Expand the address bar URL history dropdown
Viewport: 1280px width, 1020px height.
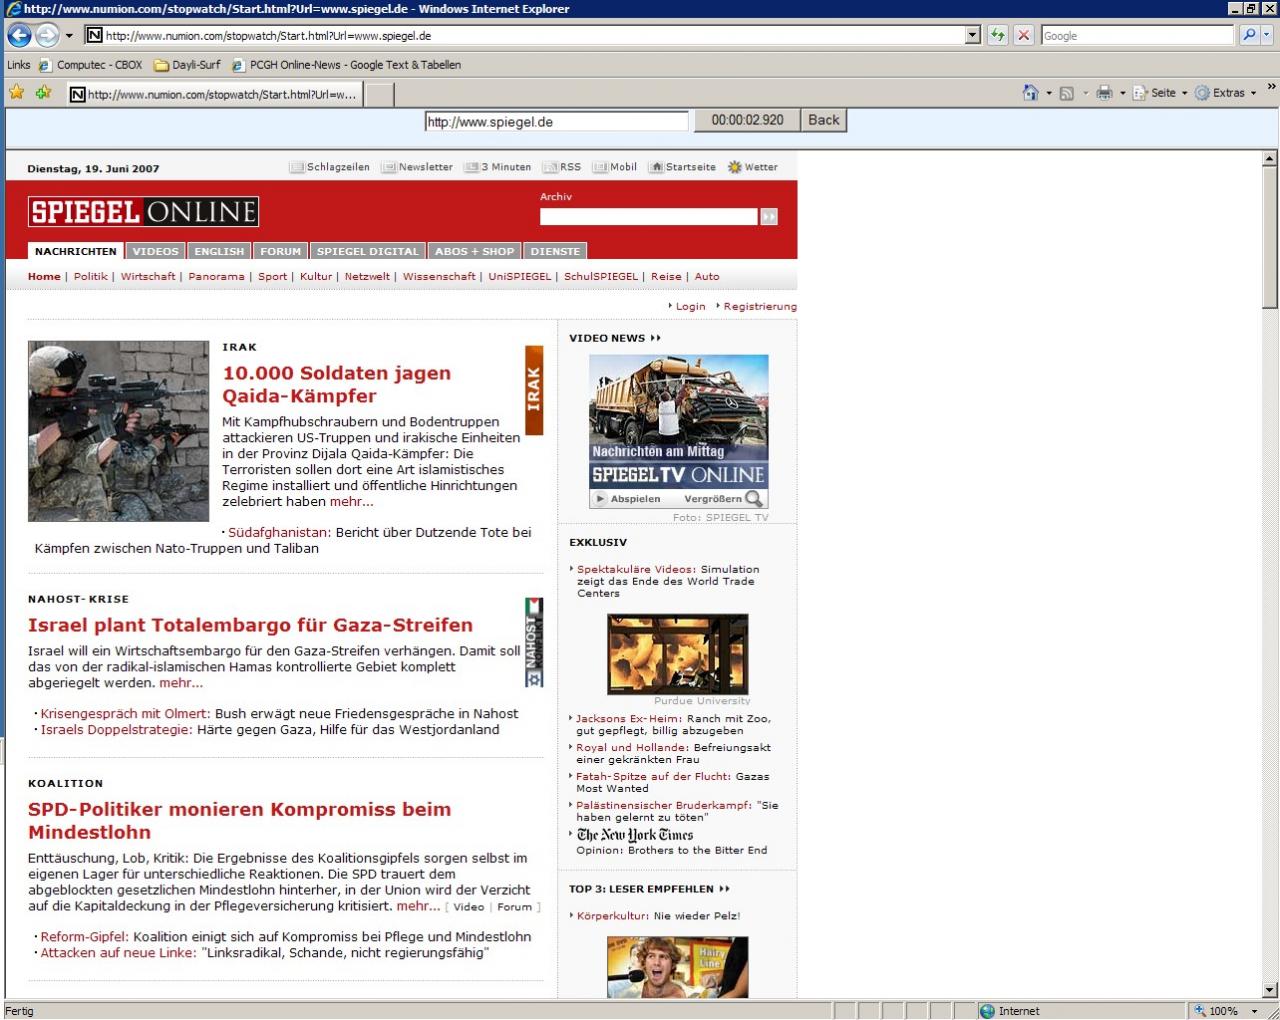click(973, 36)
